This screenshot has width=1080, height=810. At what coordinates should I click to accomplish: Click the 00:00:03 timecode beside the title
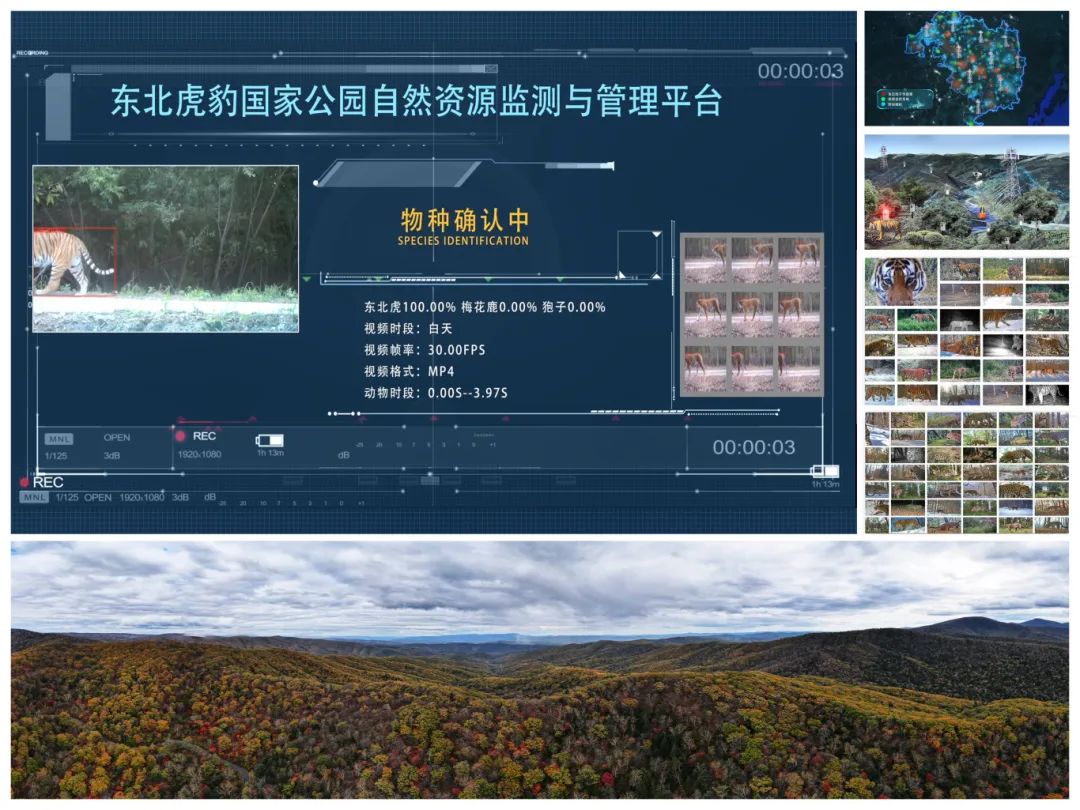click(800, 71)
